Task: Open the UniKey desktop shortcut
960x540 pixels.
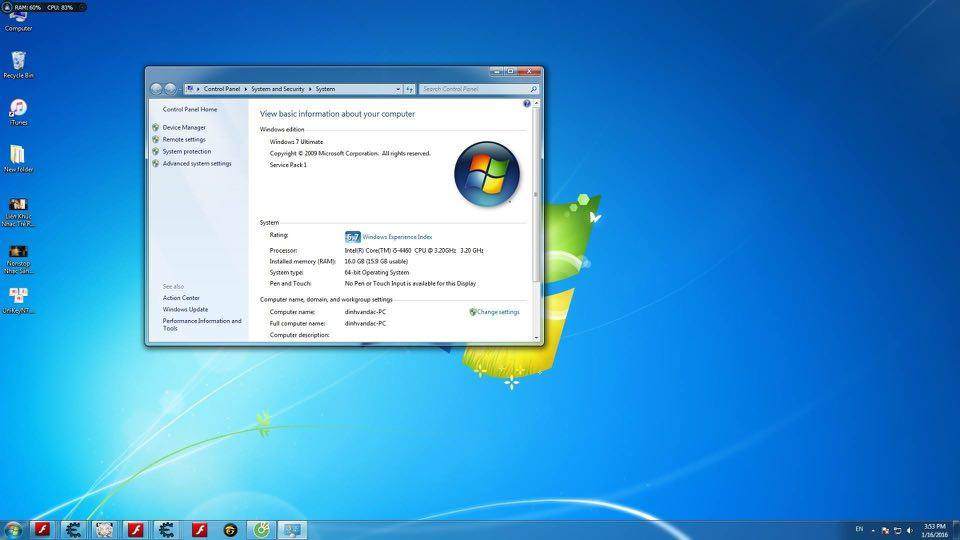Action: pos(17,297)
